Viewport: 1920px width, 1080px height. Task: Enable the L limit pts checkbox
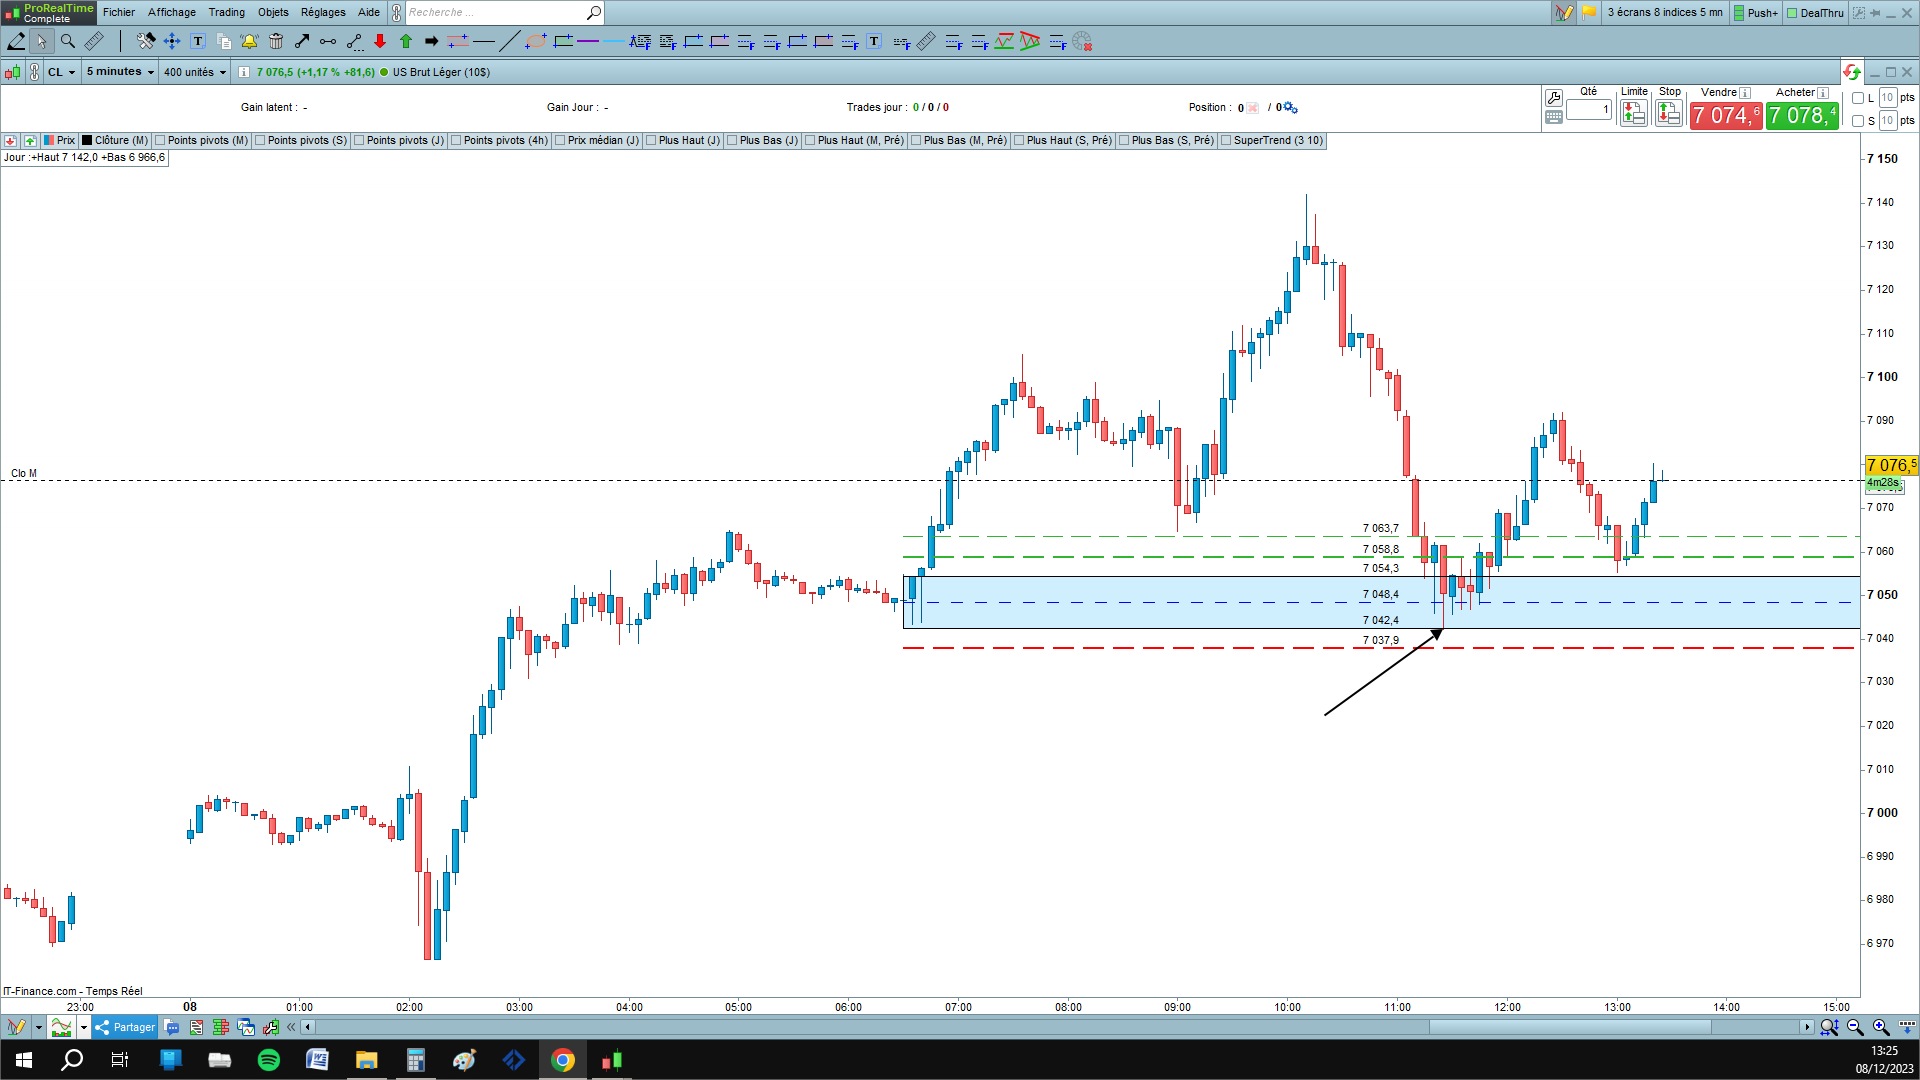(1858, 98)
